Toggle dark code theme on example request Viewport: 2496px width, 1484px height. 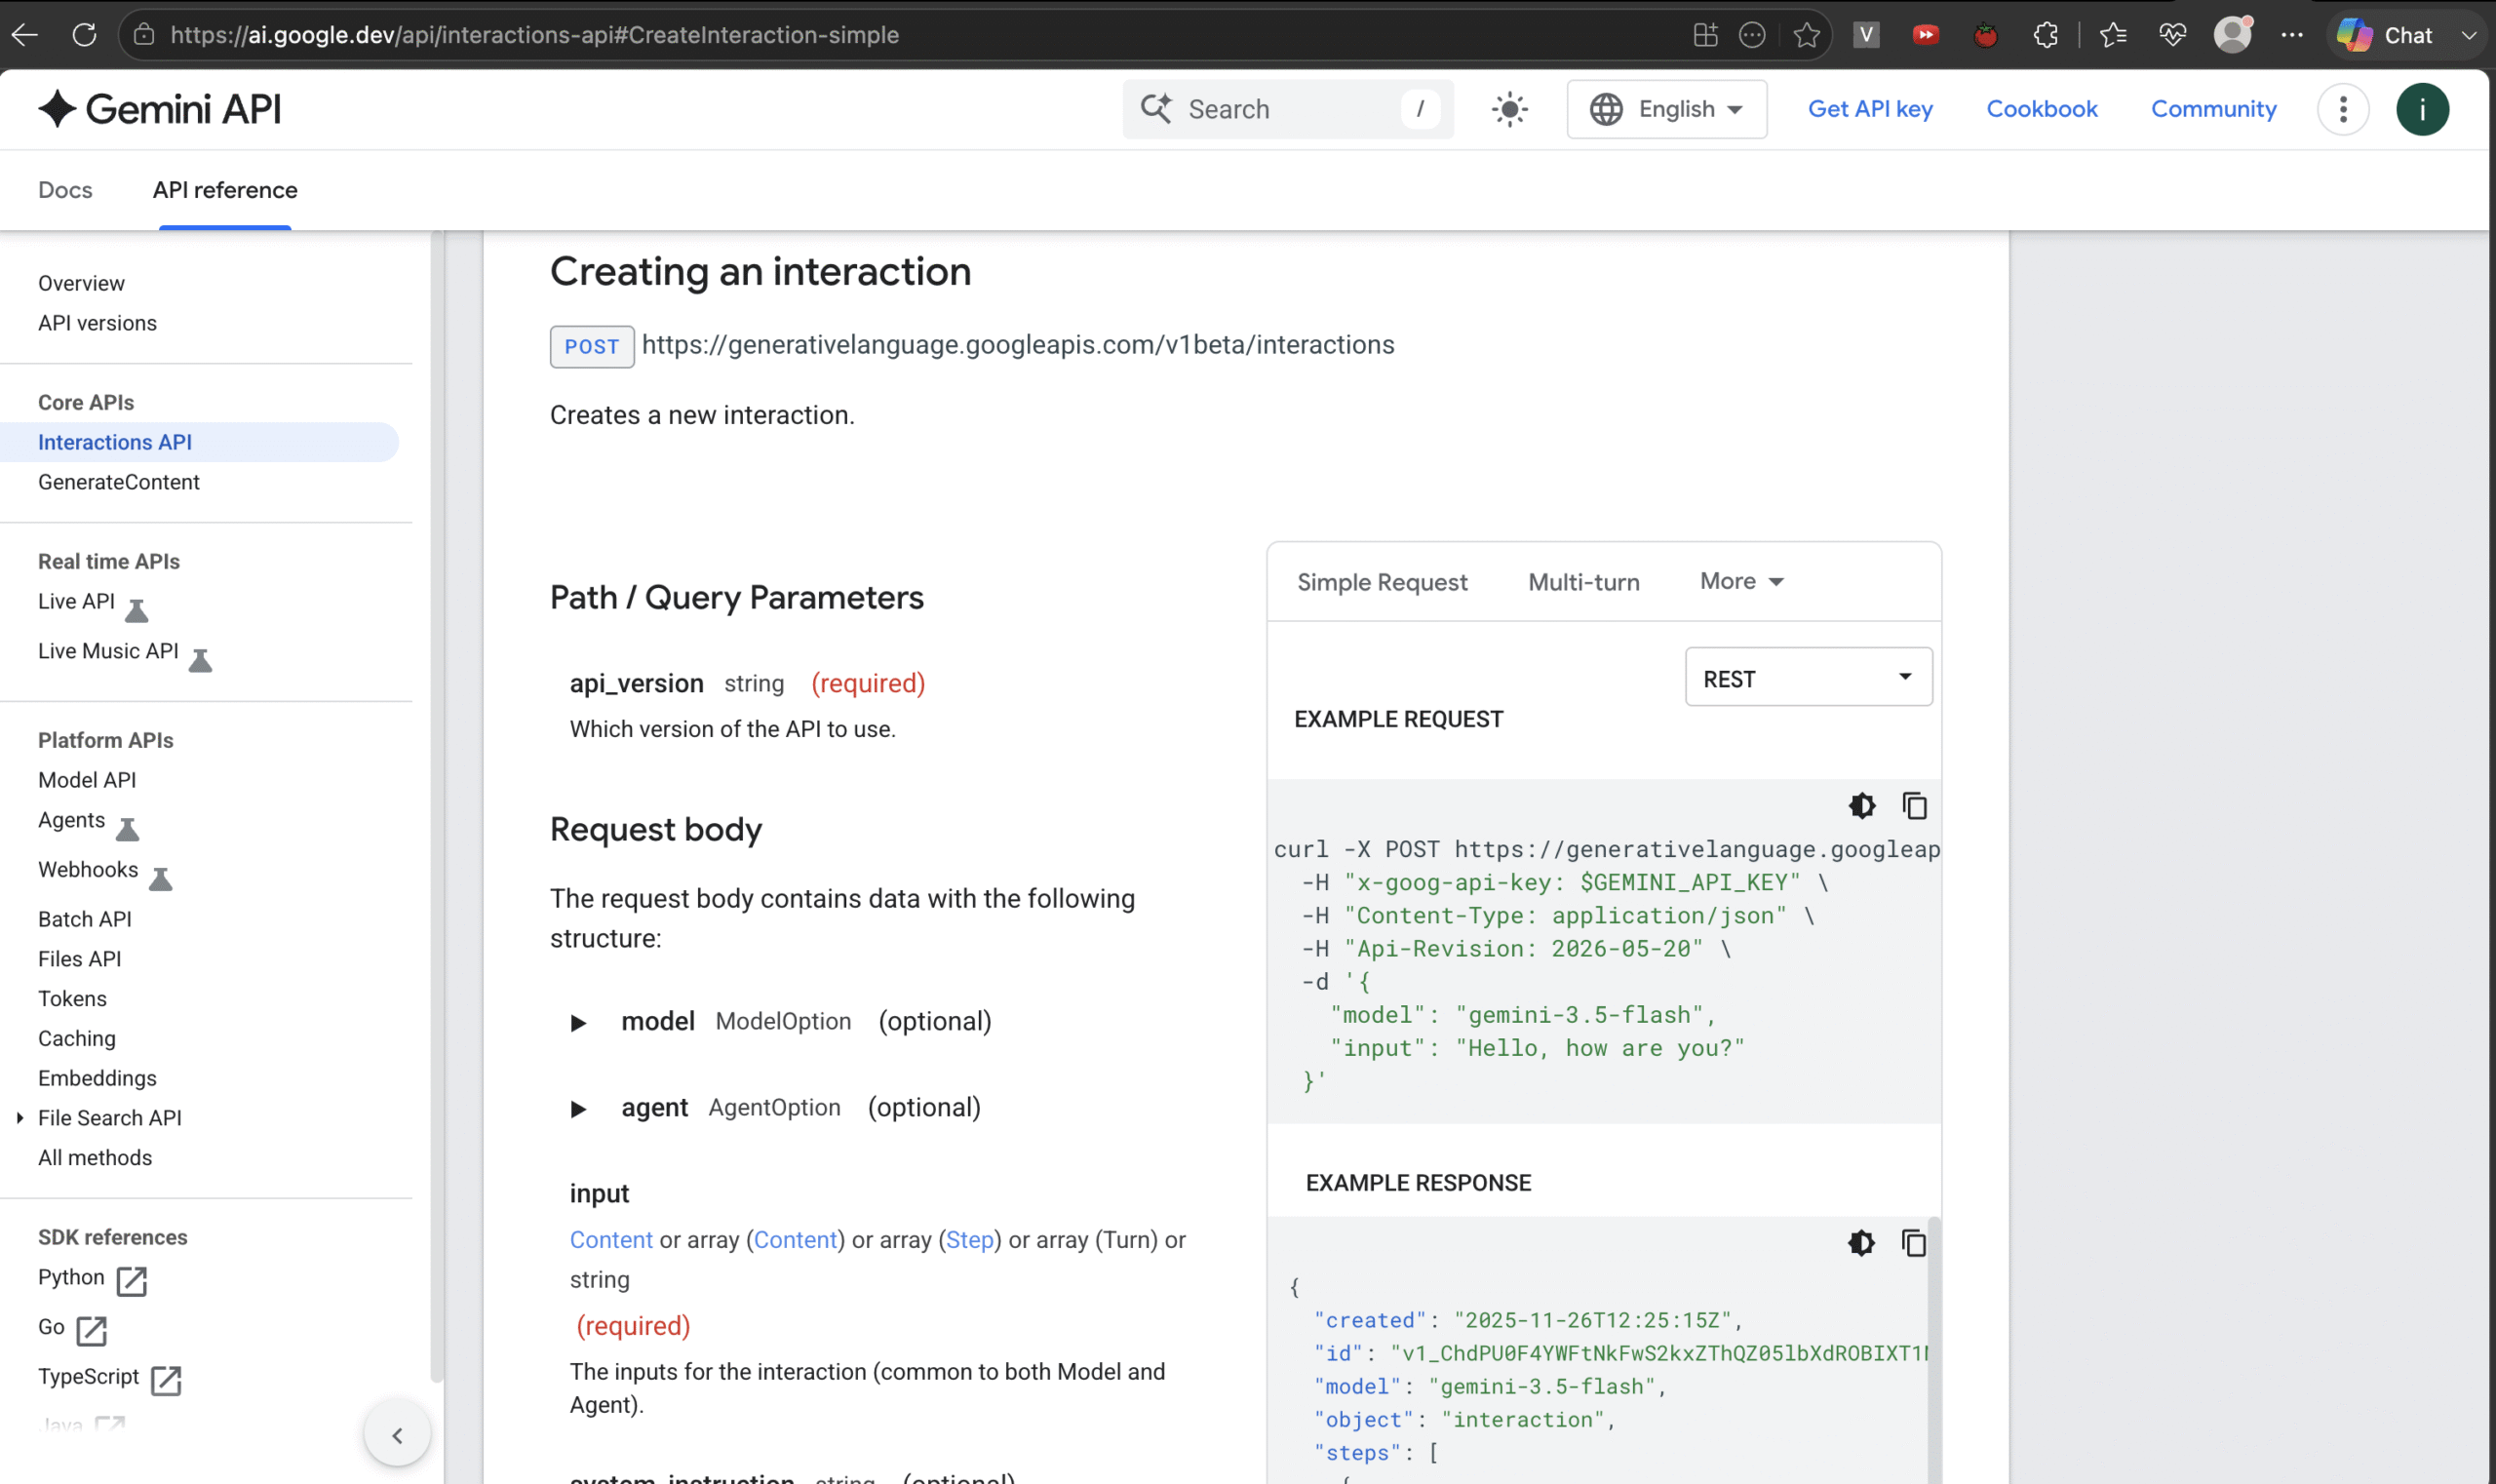click(1861, 806)
